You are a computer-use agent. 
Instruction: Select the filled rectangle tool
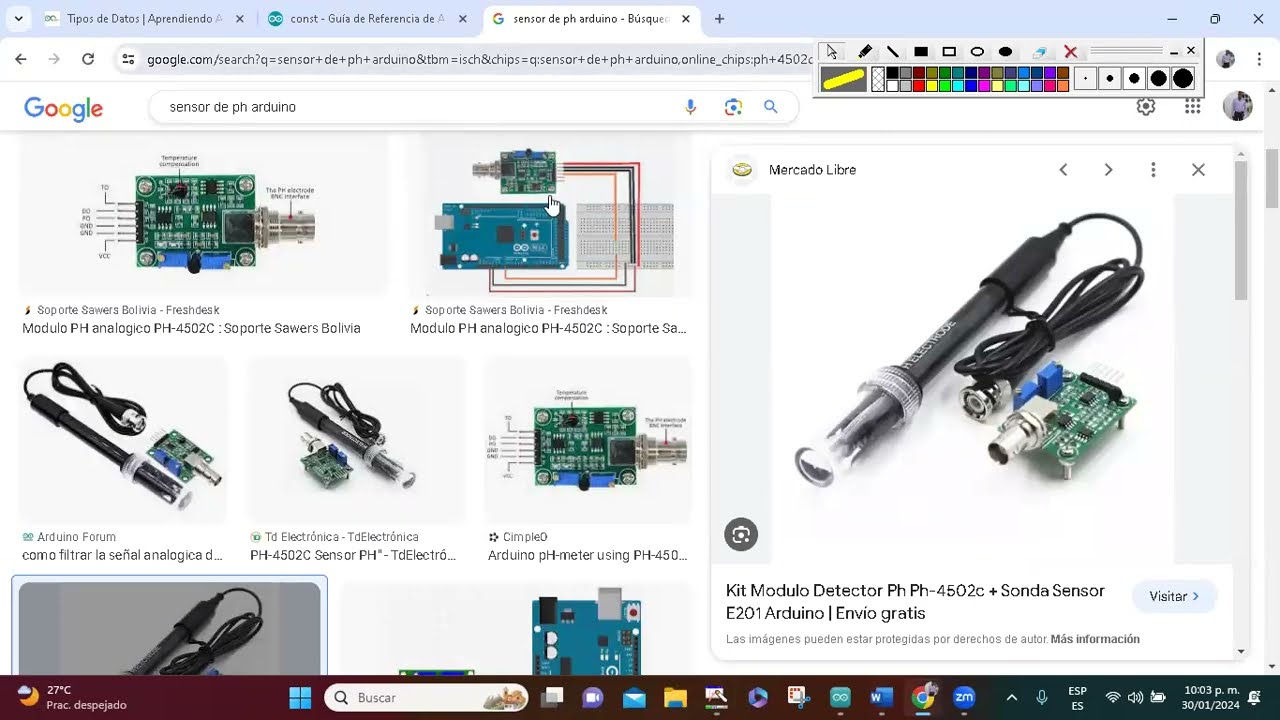tap(921, 52)
